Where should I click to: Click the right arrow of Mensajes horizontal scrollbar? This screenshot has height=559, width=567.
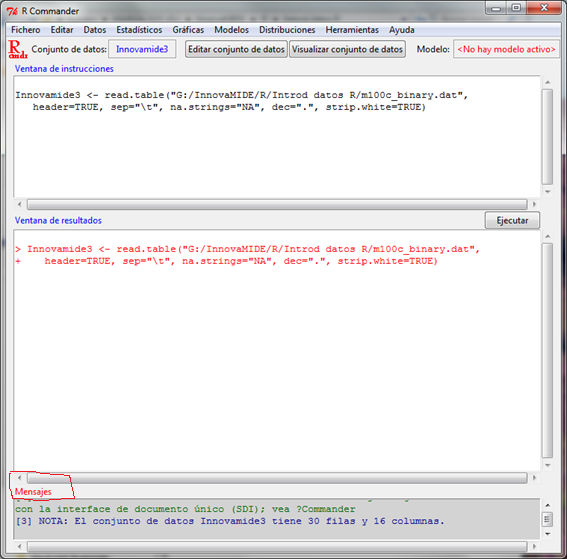coord(534,546)
